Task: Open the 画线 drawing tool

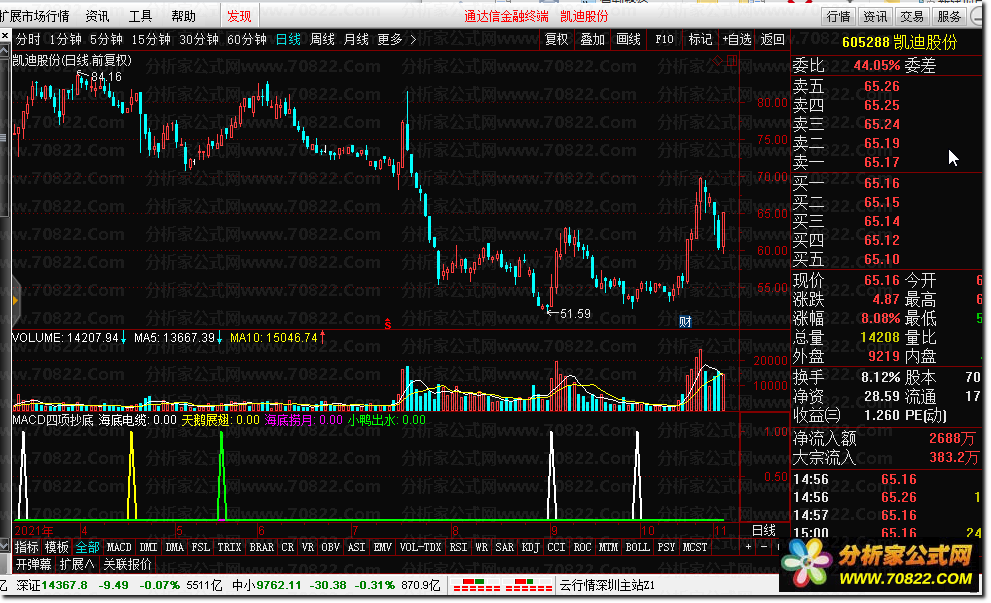Action: click(x=628, y=39)
